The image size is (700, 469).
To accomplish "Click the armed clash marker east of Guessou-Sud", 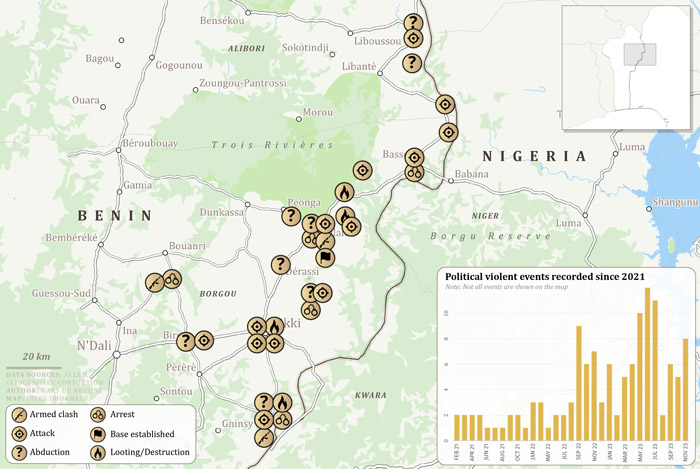I will [154, 282].
